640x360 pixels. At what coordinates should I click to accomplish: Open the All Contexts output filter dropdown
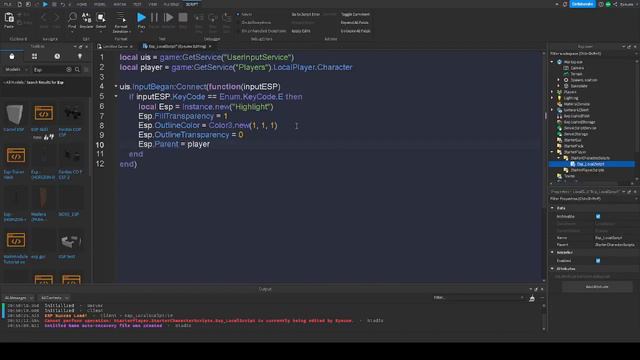pos(54,298)
